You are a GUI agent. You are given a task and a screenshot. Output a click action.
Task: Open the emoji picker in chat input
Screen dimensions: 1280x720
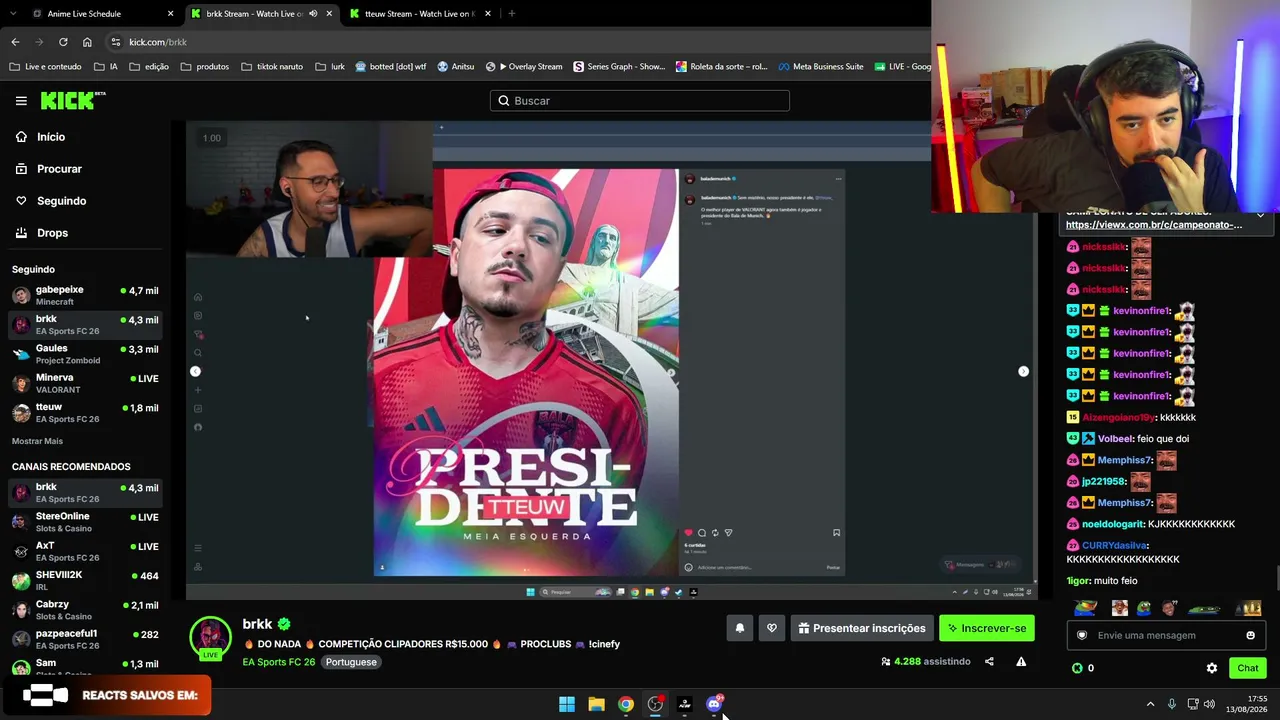1250,635
